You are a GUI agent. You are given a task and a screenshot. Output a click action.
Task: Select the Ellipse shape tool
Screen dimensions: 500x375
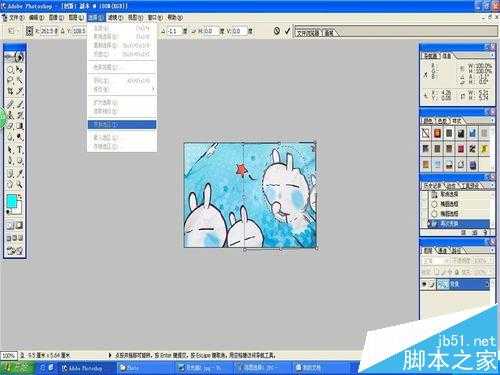pyautogui.click(x=19, y=161)
